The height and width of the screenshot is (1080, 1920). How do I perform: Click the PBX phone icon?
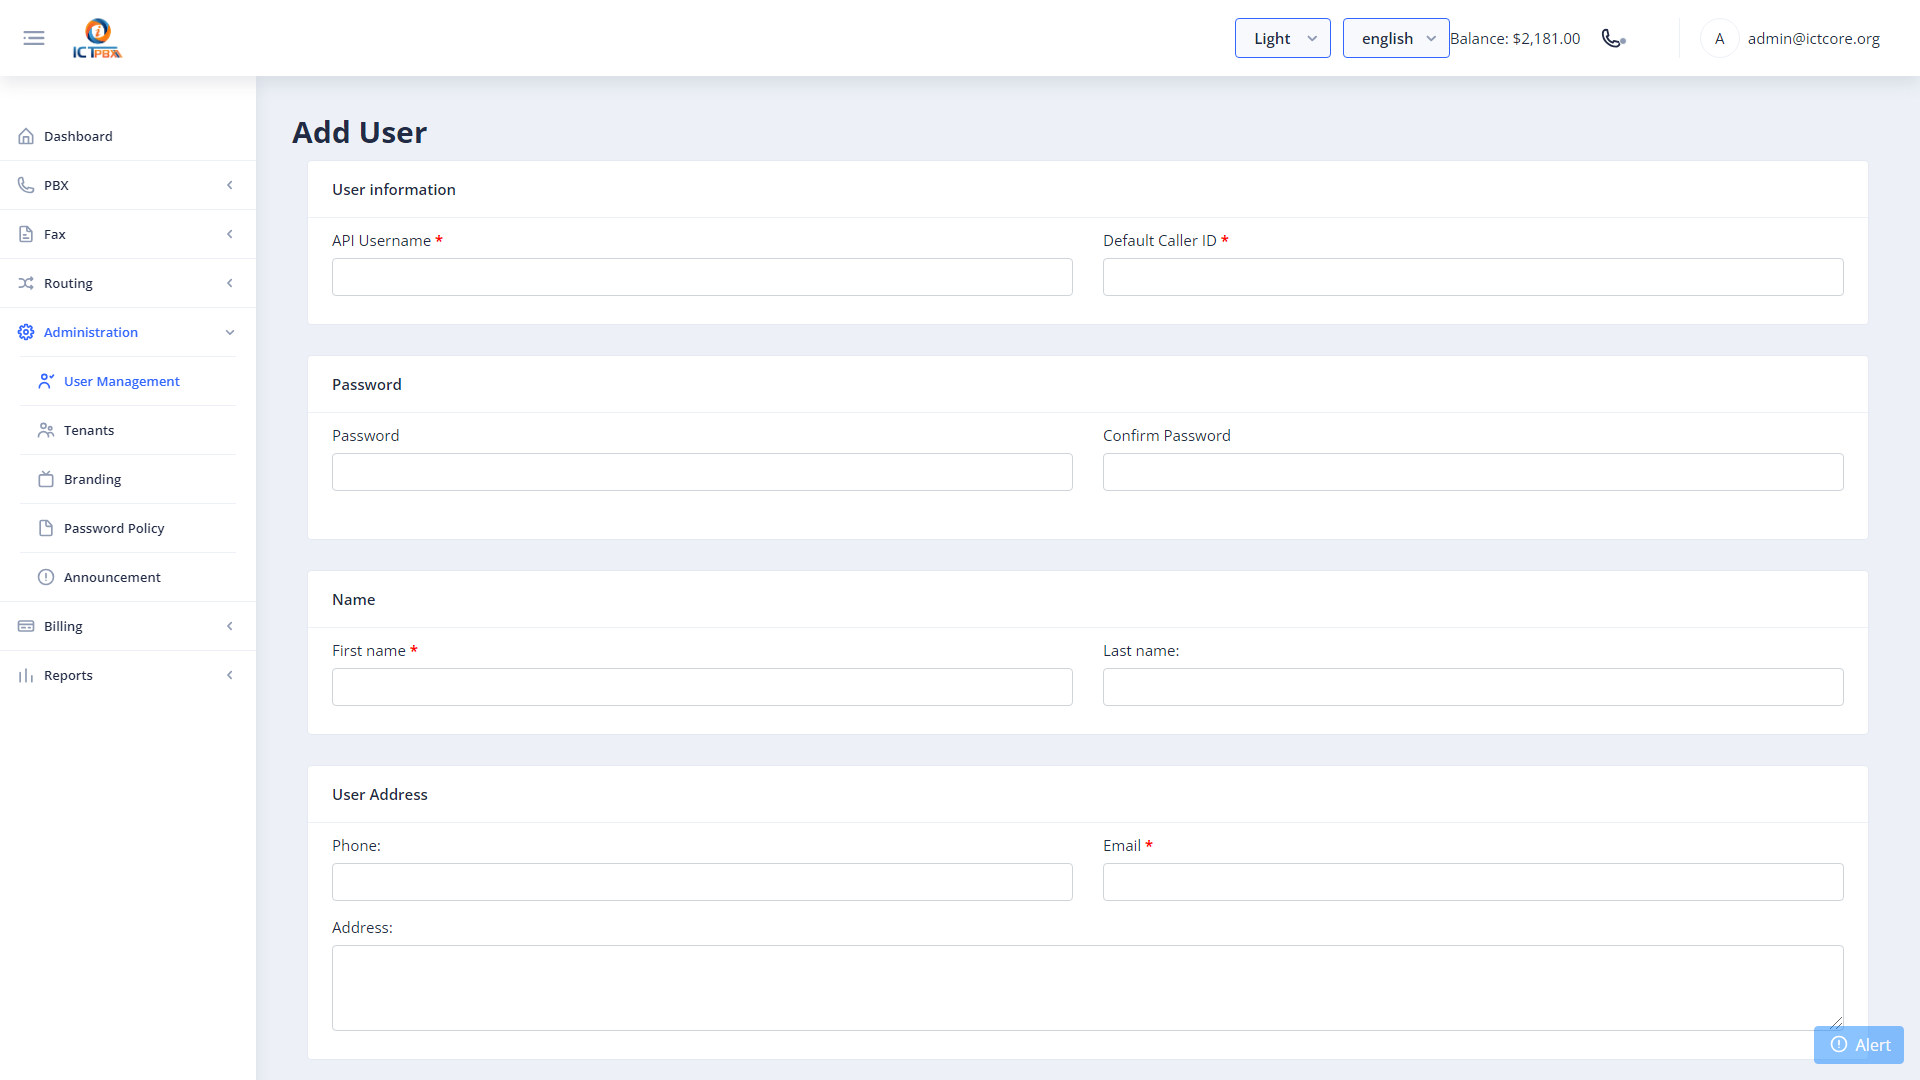click(26, 185)
